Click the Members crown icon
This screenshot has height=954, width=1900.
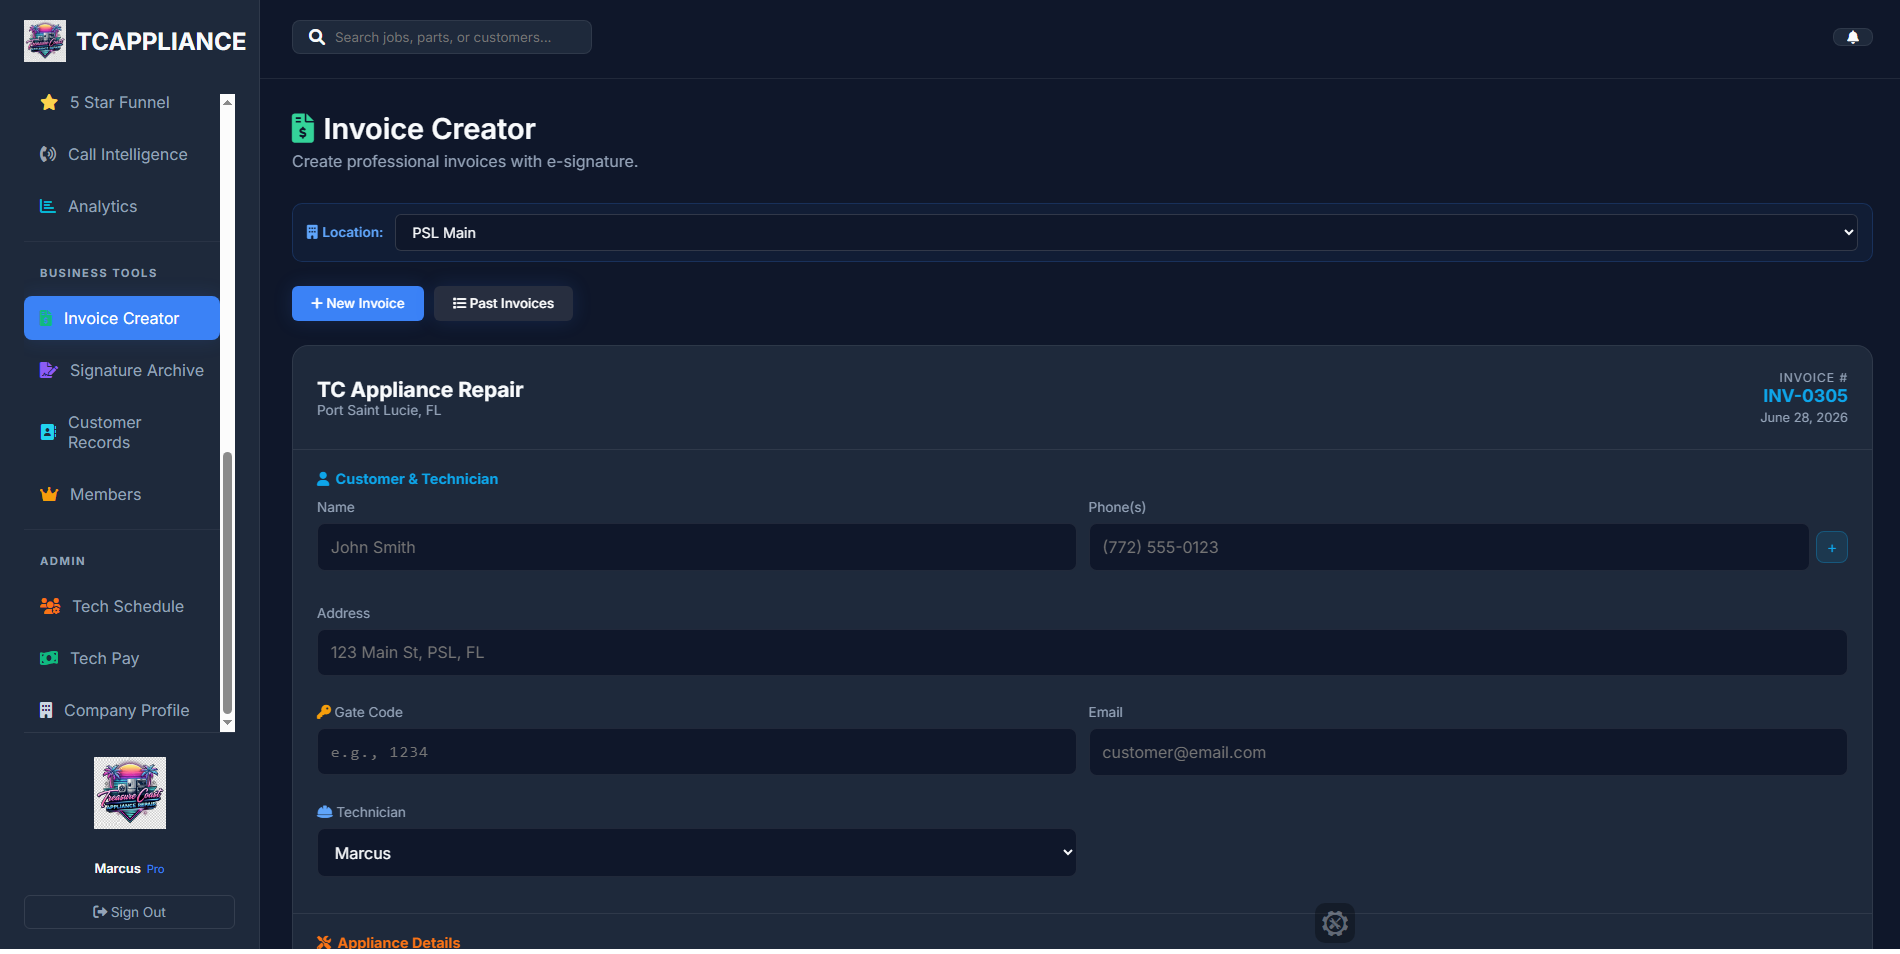point(49,494)
